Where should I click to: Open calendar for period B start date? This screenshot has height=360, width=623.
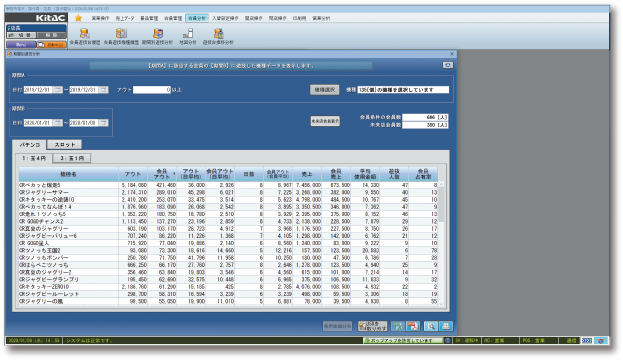tap(58, 123)
